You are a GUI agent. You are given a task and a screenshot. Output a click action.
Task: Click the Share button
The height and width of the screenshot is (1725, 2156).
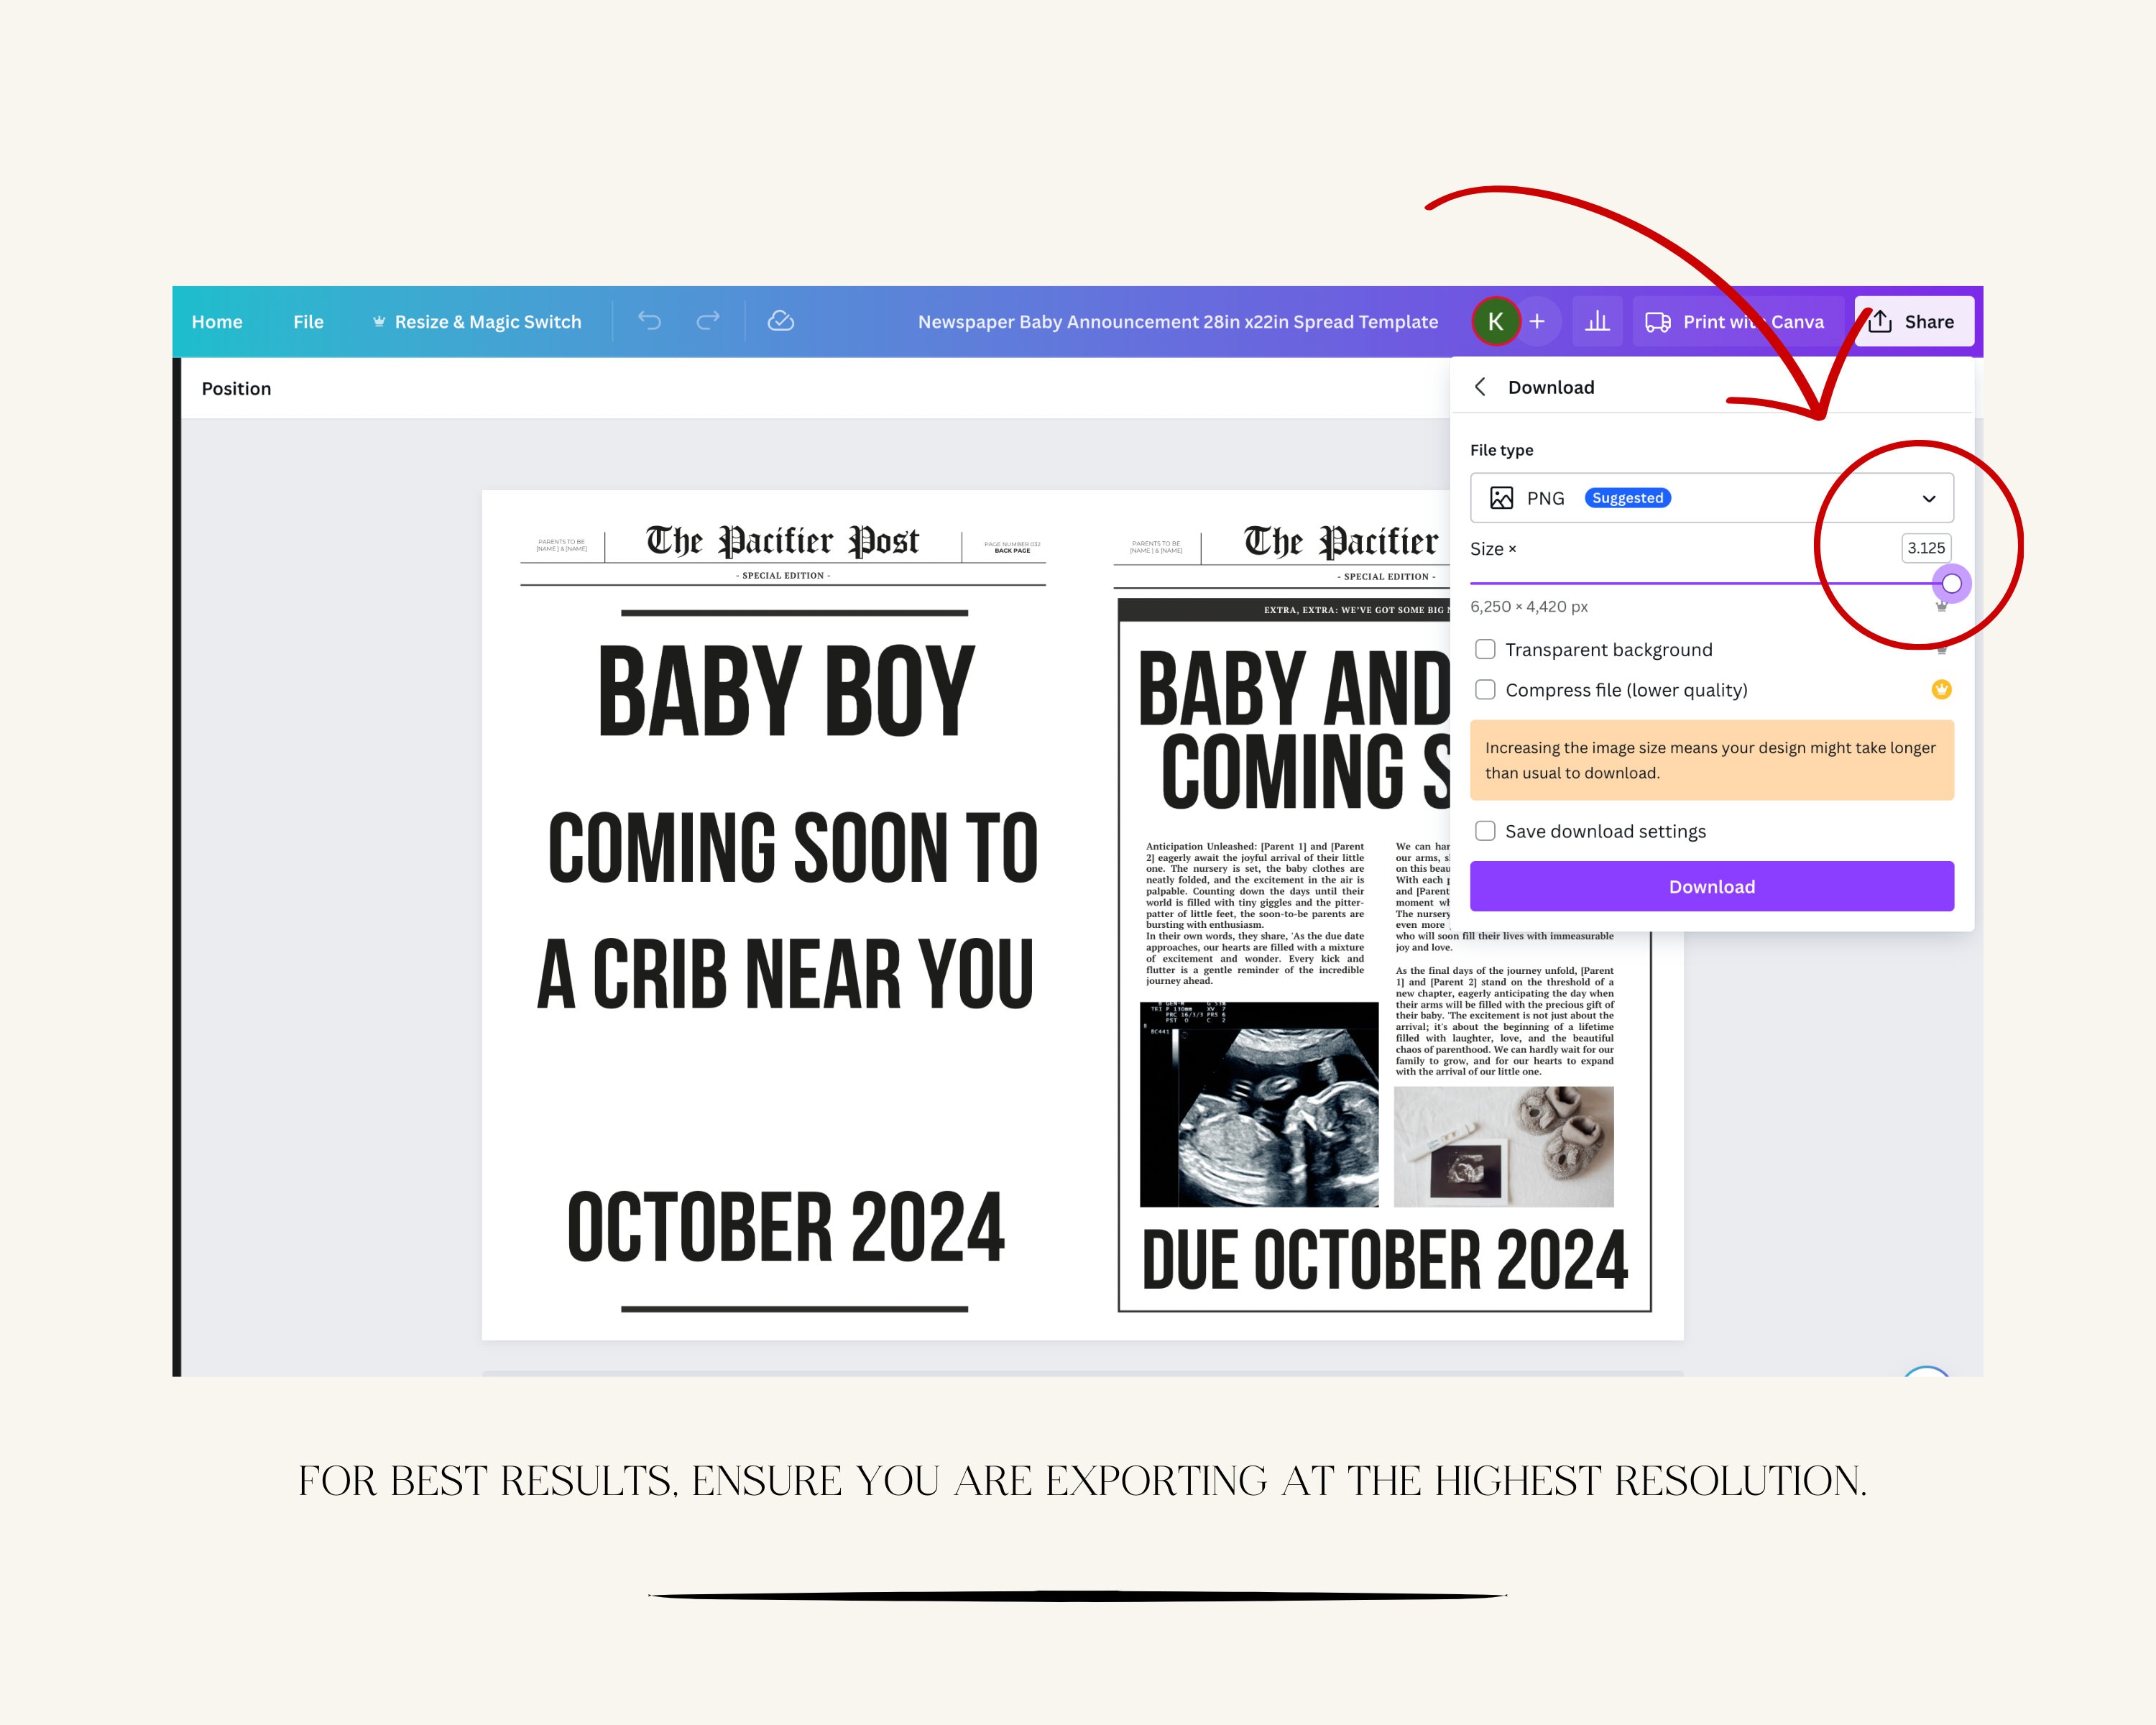(1913, 322)
